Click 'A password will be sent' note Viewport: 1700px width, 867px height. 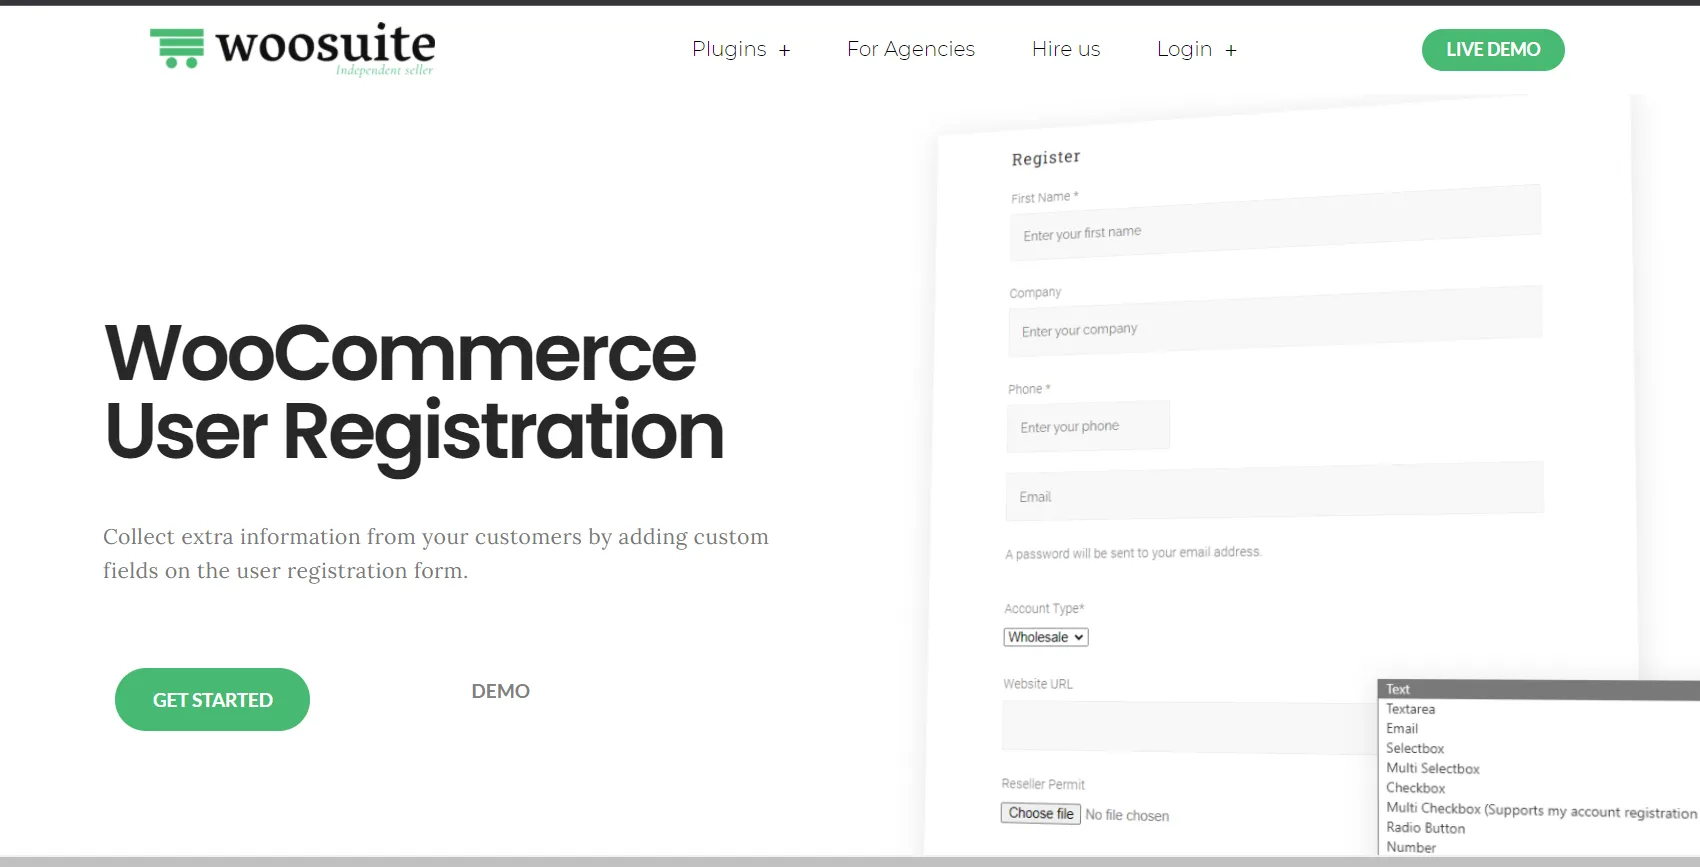tap(1133, 553)
